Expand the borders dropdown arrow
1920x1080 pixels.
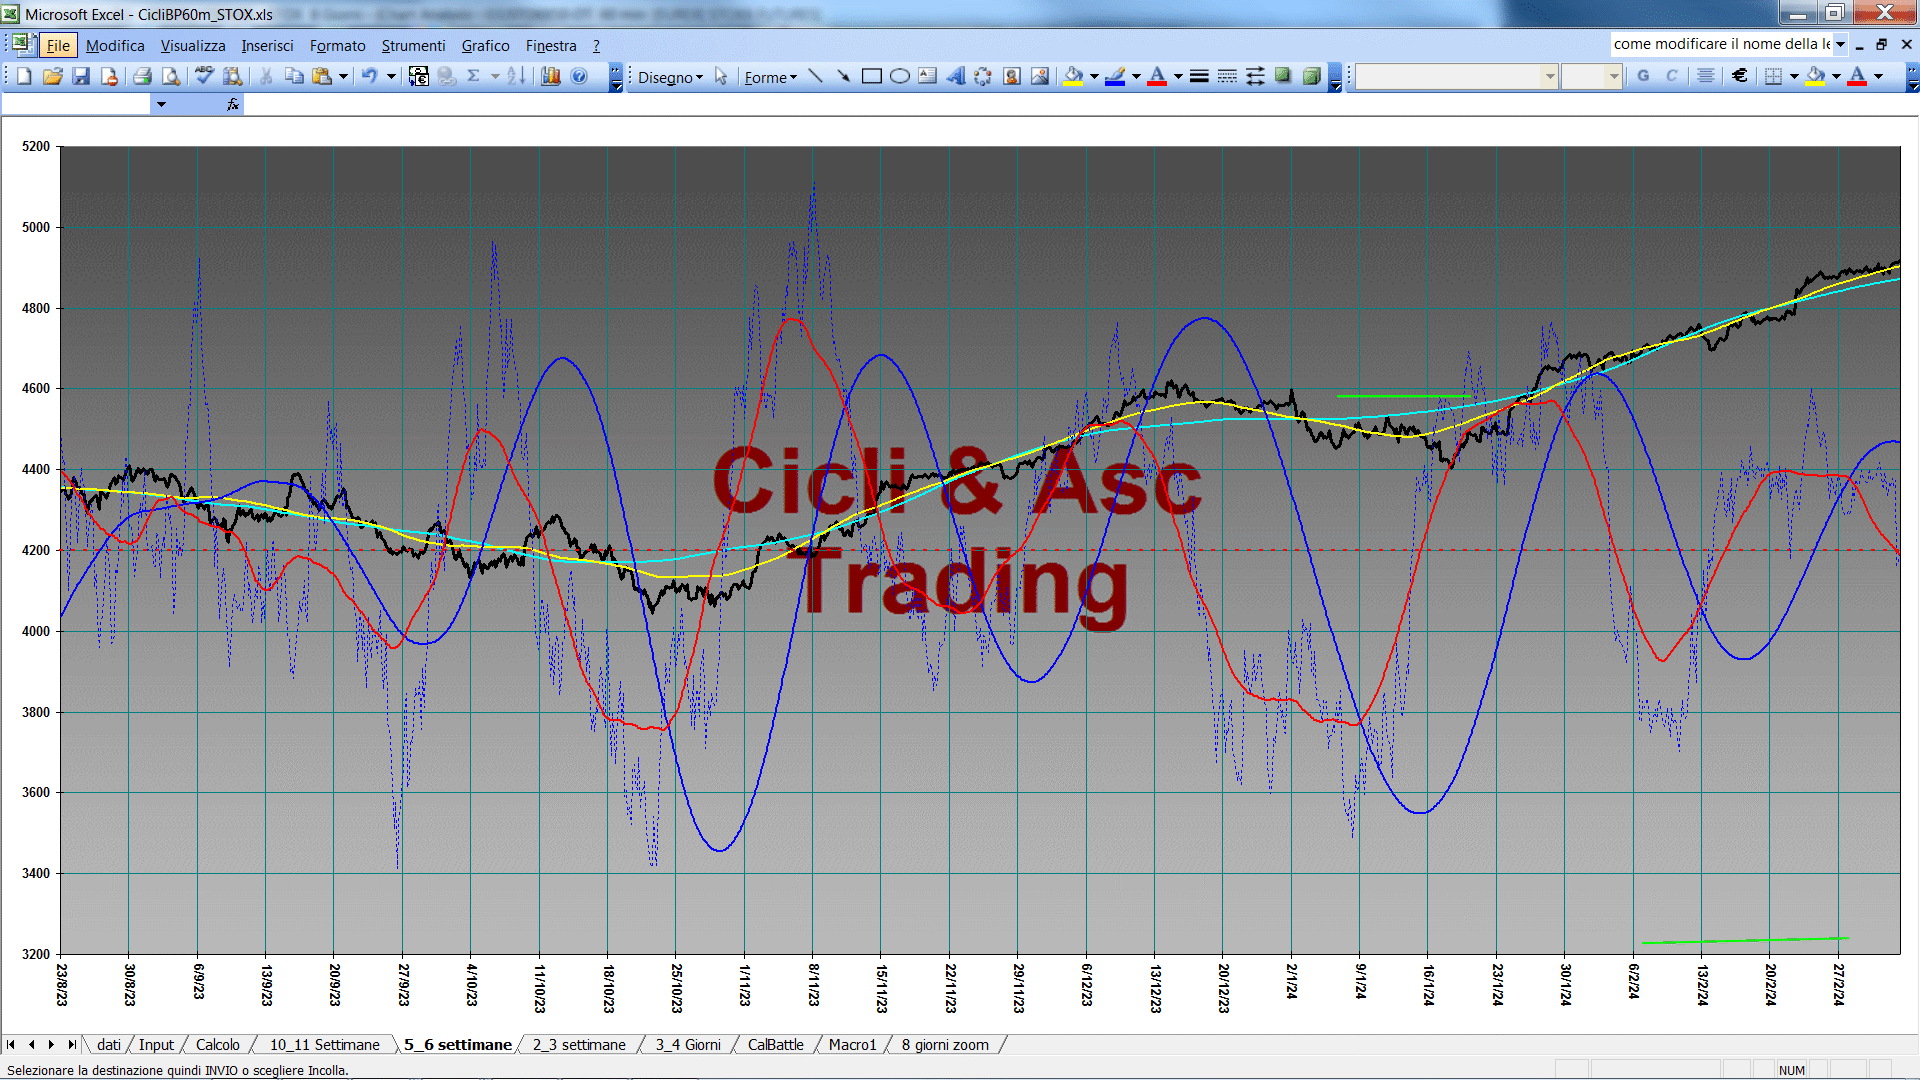pos(1794,76)
